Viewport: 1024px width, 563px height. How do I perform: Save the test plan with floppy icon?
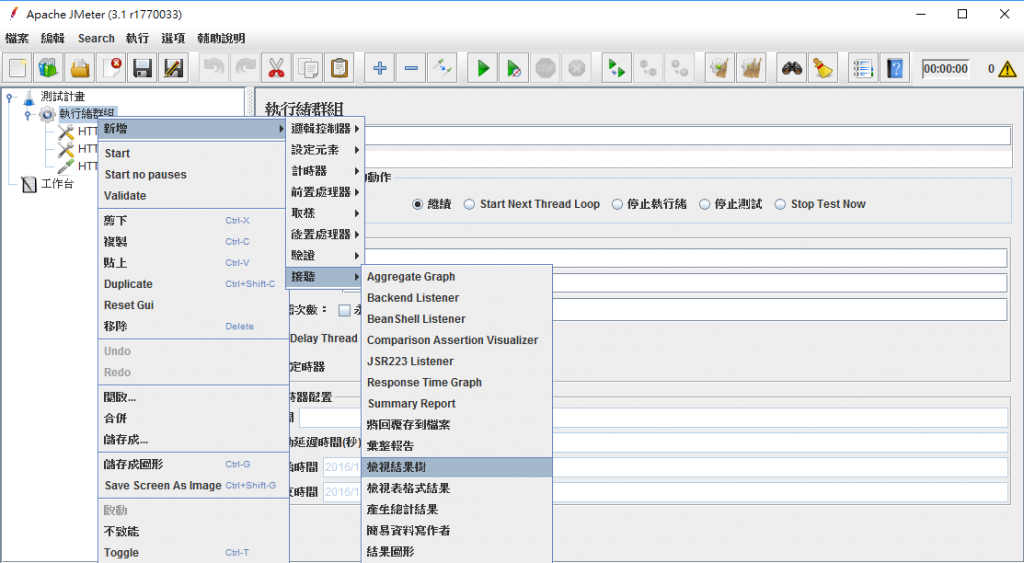[x=143, y=68]
